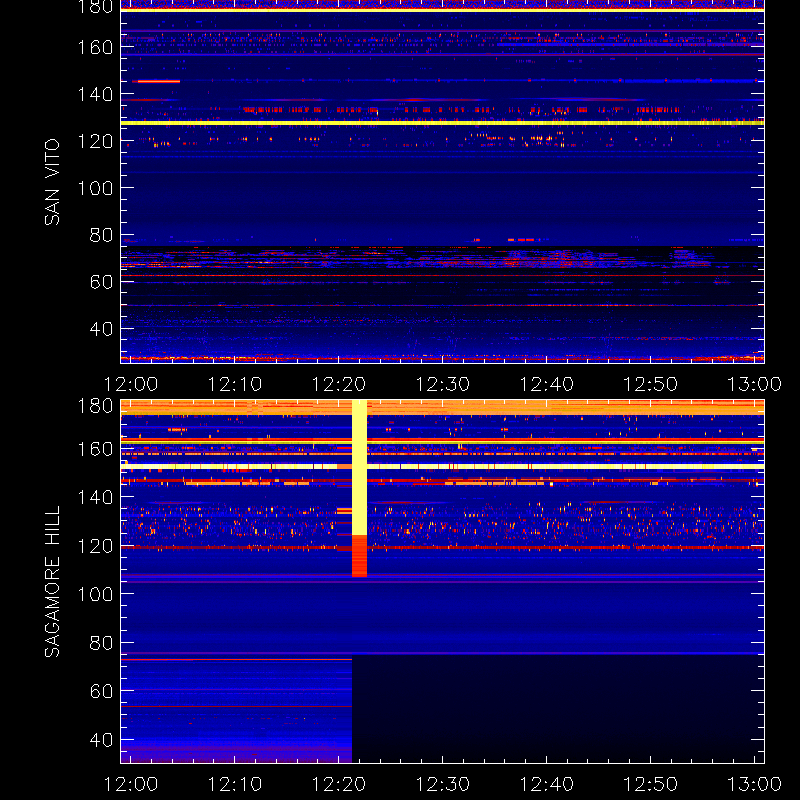
Task: Select the 140 tick on Sagamore Hill axis
Action: click(x=95, y=497)
